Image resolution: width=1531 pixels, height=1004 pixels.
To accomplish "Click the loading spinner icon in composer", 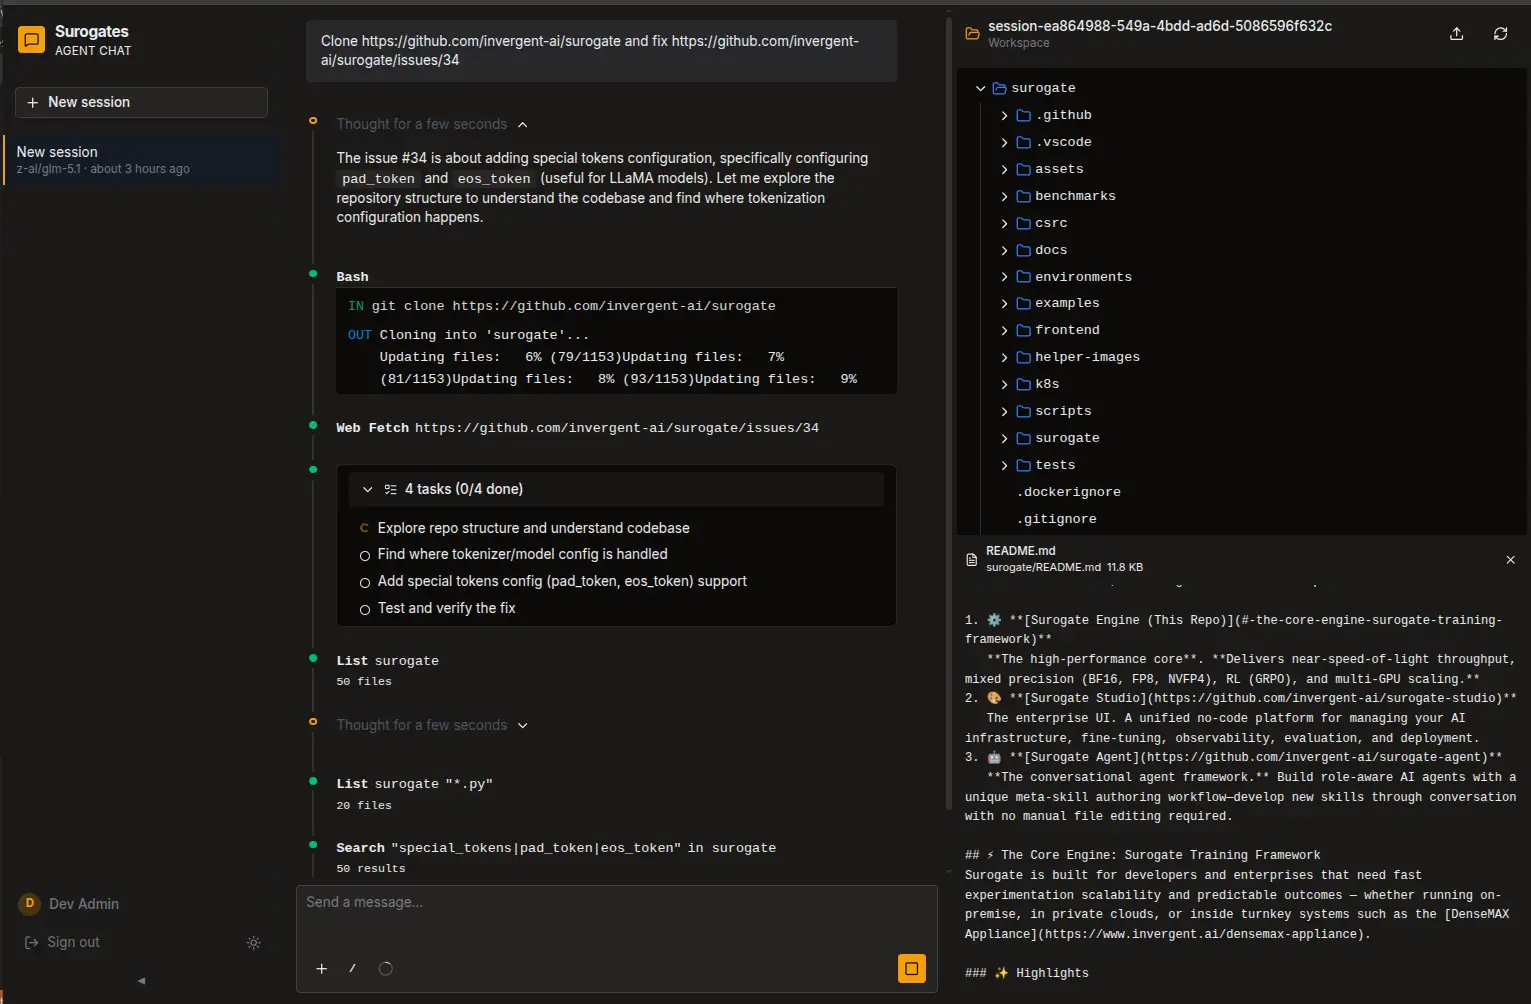I will (x=386, y=968).
